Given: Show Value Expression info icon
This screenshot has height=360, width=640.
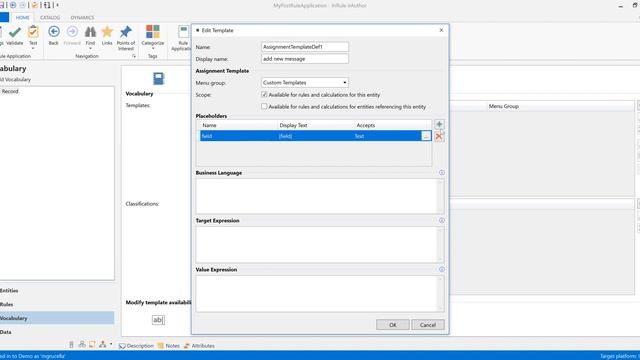Looking at the screenshot, I should [442, 269].
